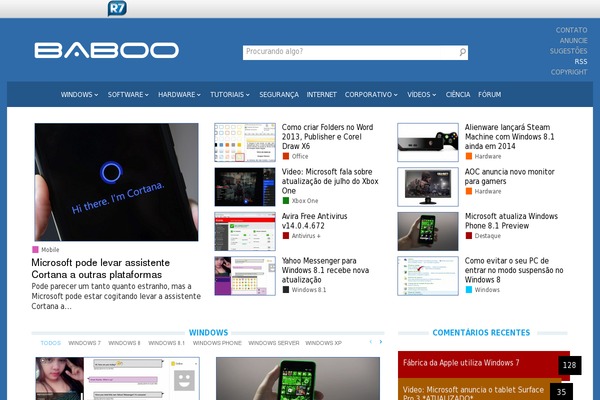
Task: Open the Windows Phone 8.1 Preview thumbnail
Action: click(x=428, y=231)
